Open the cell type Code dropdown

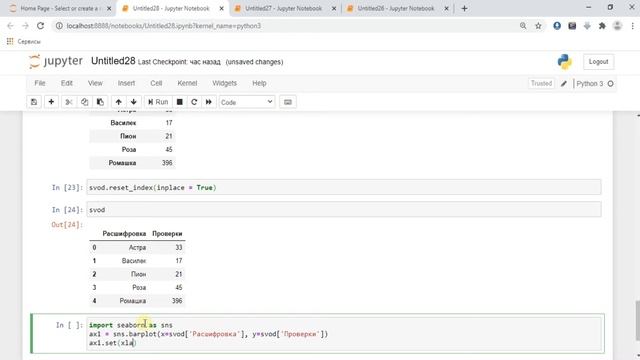[247, 102]
